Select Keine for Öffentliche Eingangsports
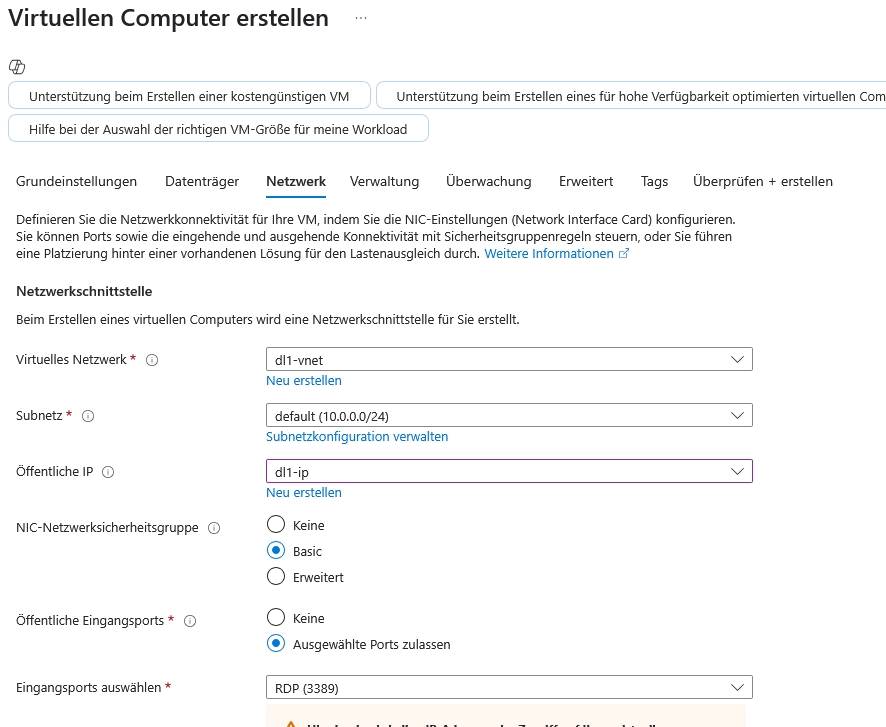Screen dimensions: 886x727 pyautogui.click(x=277, y=618)
